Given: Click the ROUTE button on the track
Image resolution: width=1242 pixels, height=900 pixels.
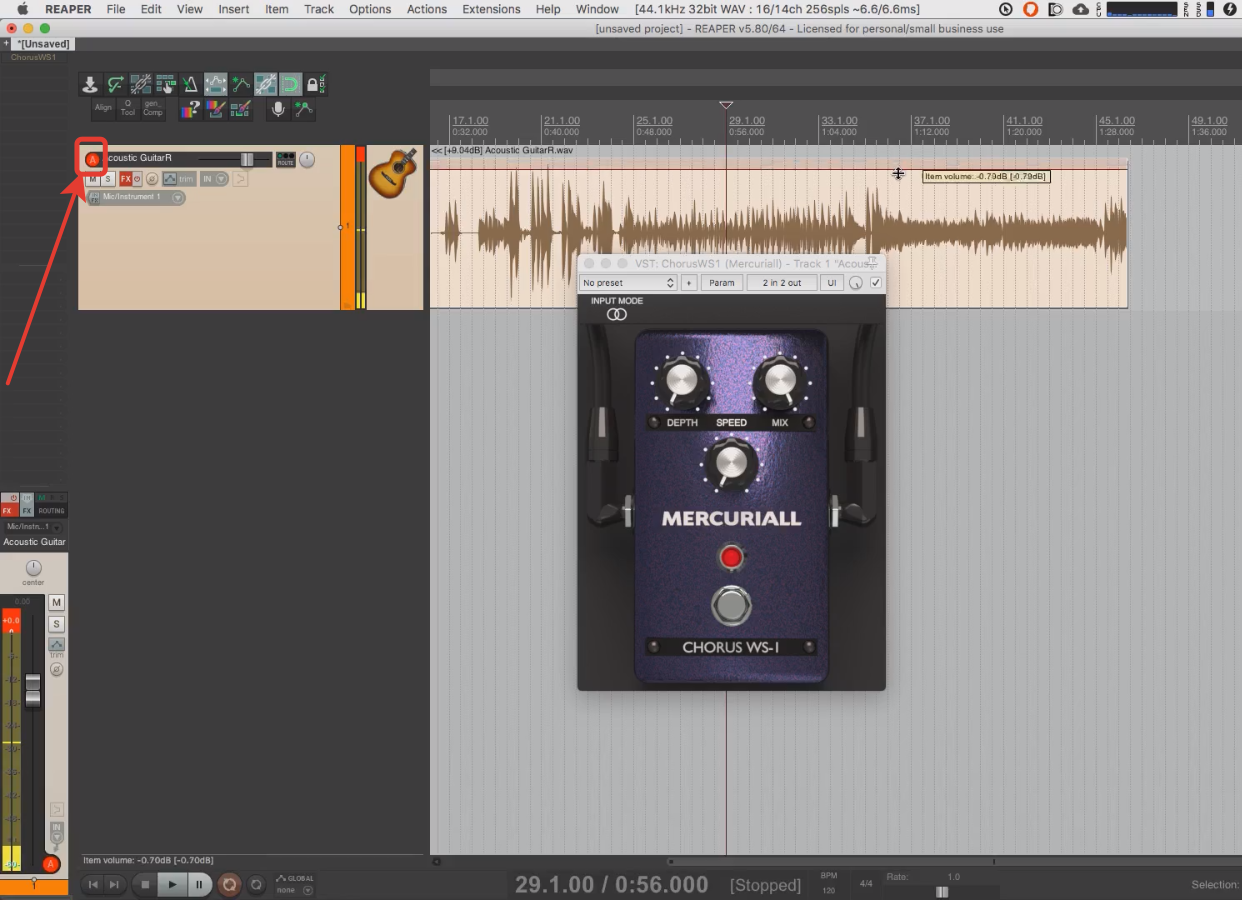Looking at the screenshot, I should click(286, 159).
